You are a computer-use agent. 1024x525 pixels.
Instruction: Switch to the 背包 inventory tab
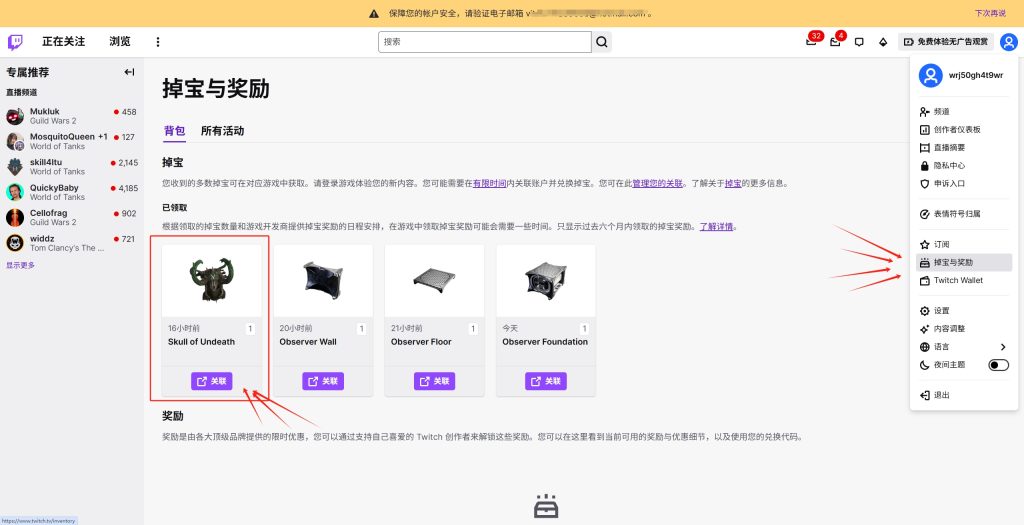pos(174,131)
